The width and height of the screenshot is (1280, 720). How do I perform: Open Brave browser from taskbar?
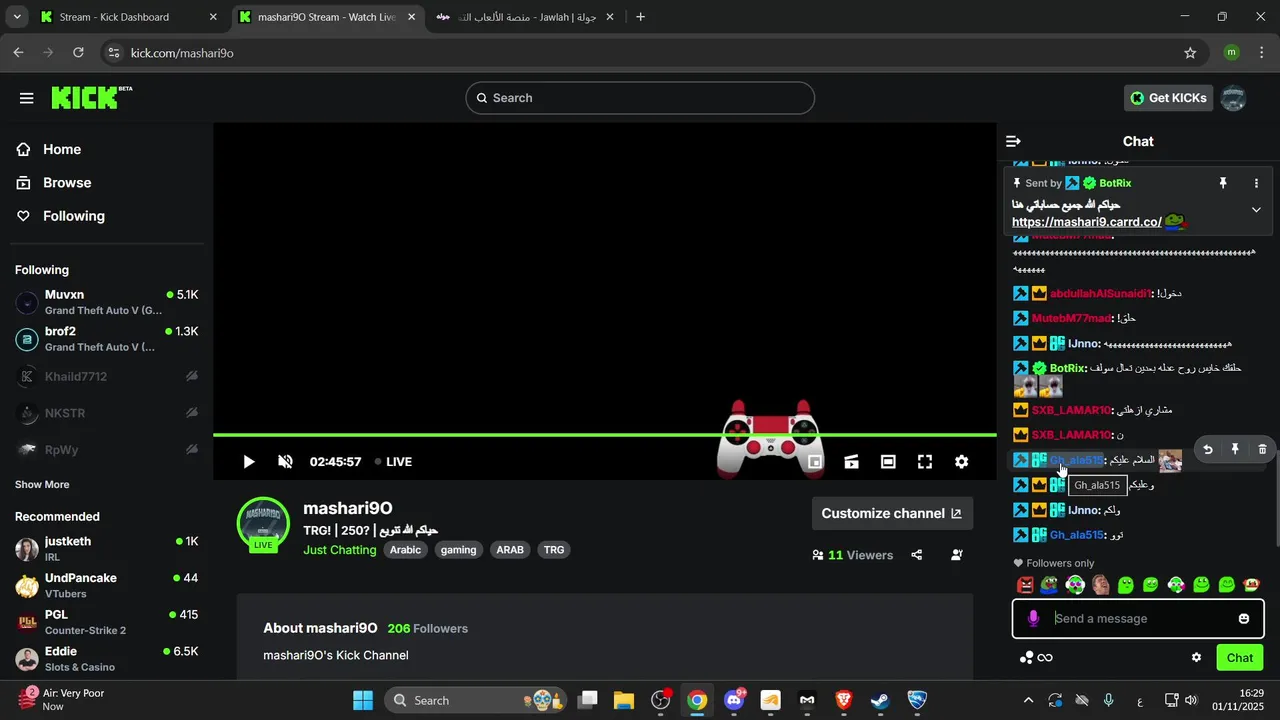[843, 701]
